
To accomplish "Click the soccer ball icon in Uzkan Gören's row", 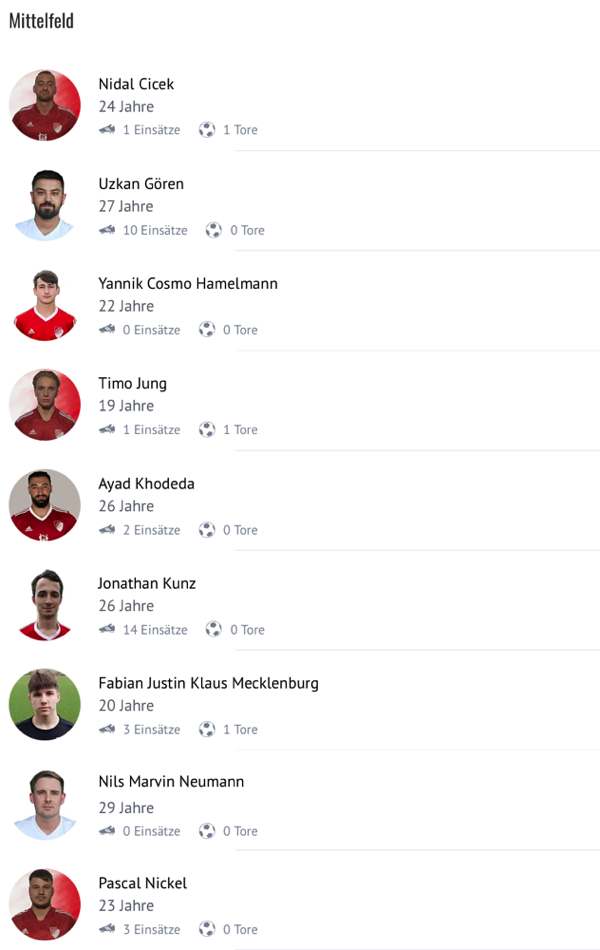I will 214,230.
